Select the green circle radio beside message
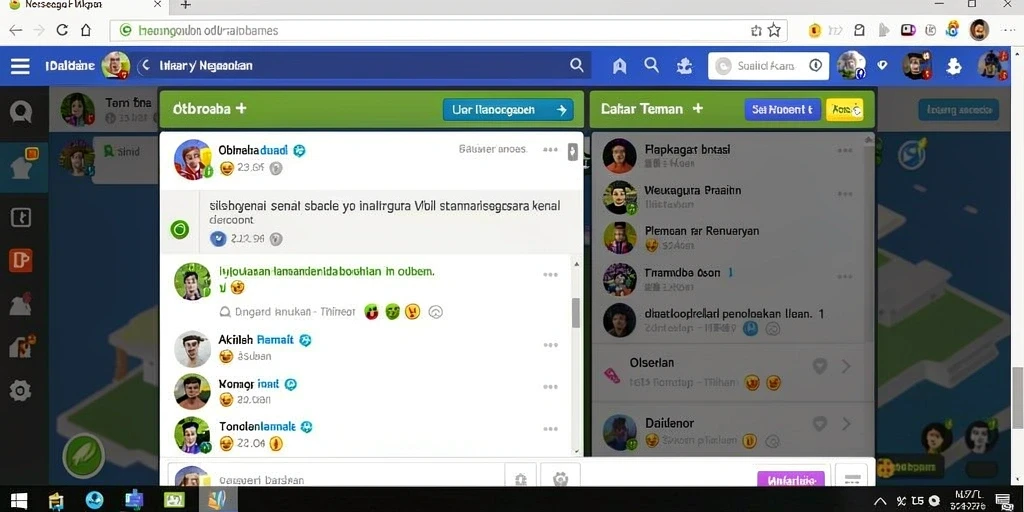Screen dimensions: 1024x512 180,229
